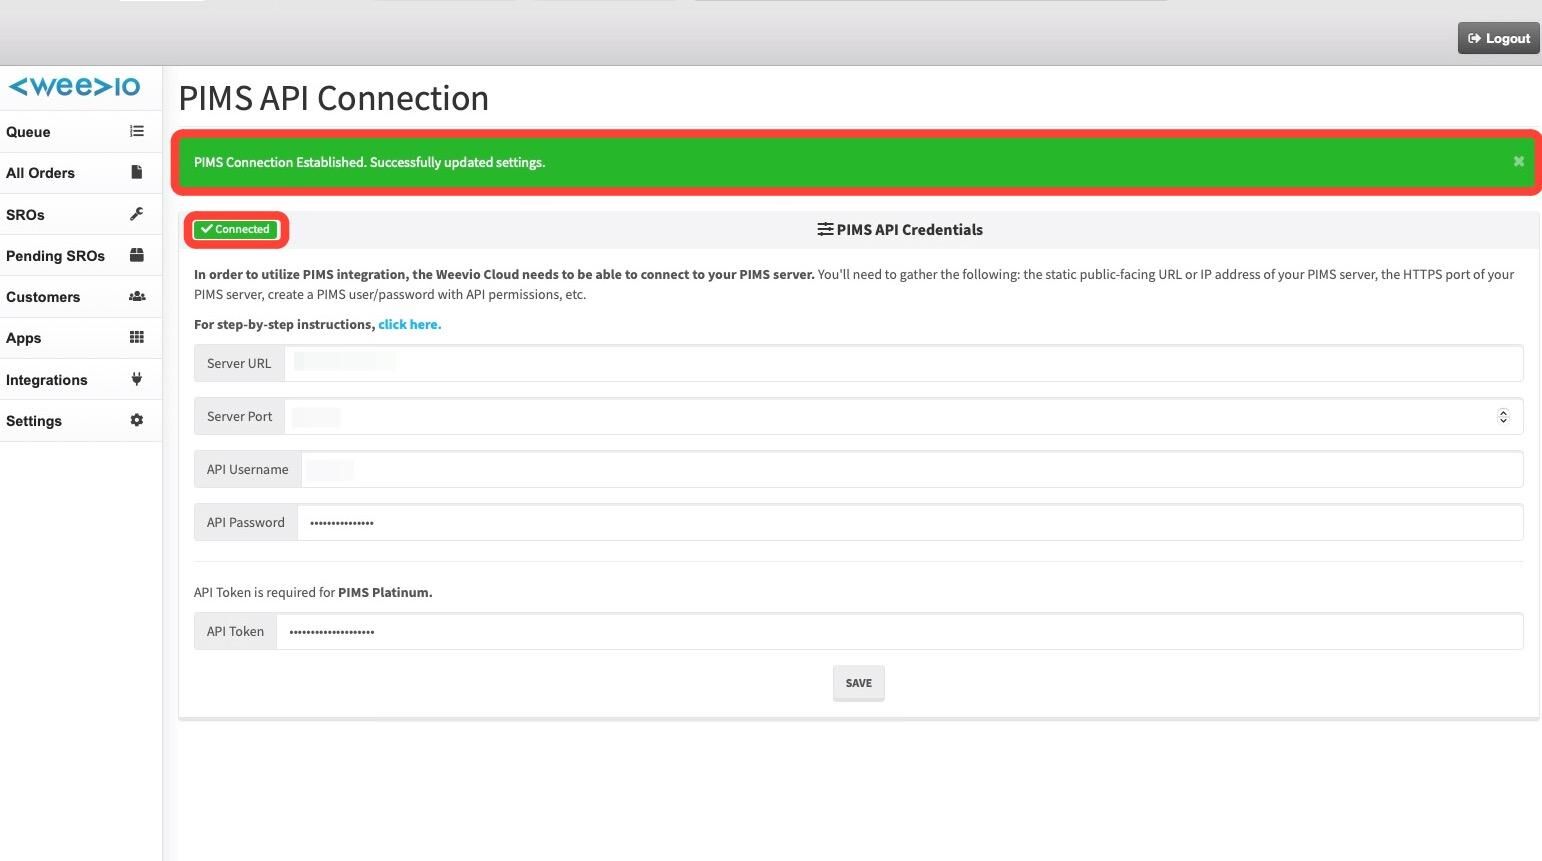This screenshot has height=861, width=1542.
Task: Click the Settings gear icon
Action: click(x=137, y=420)
